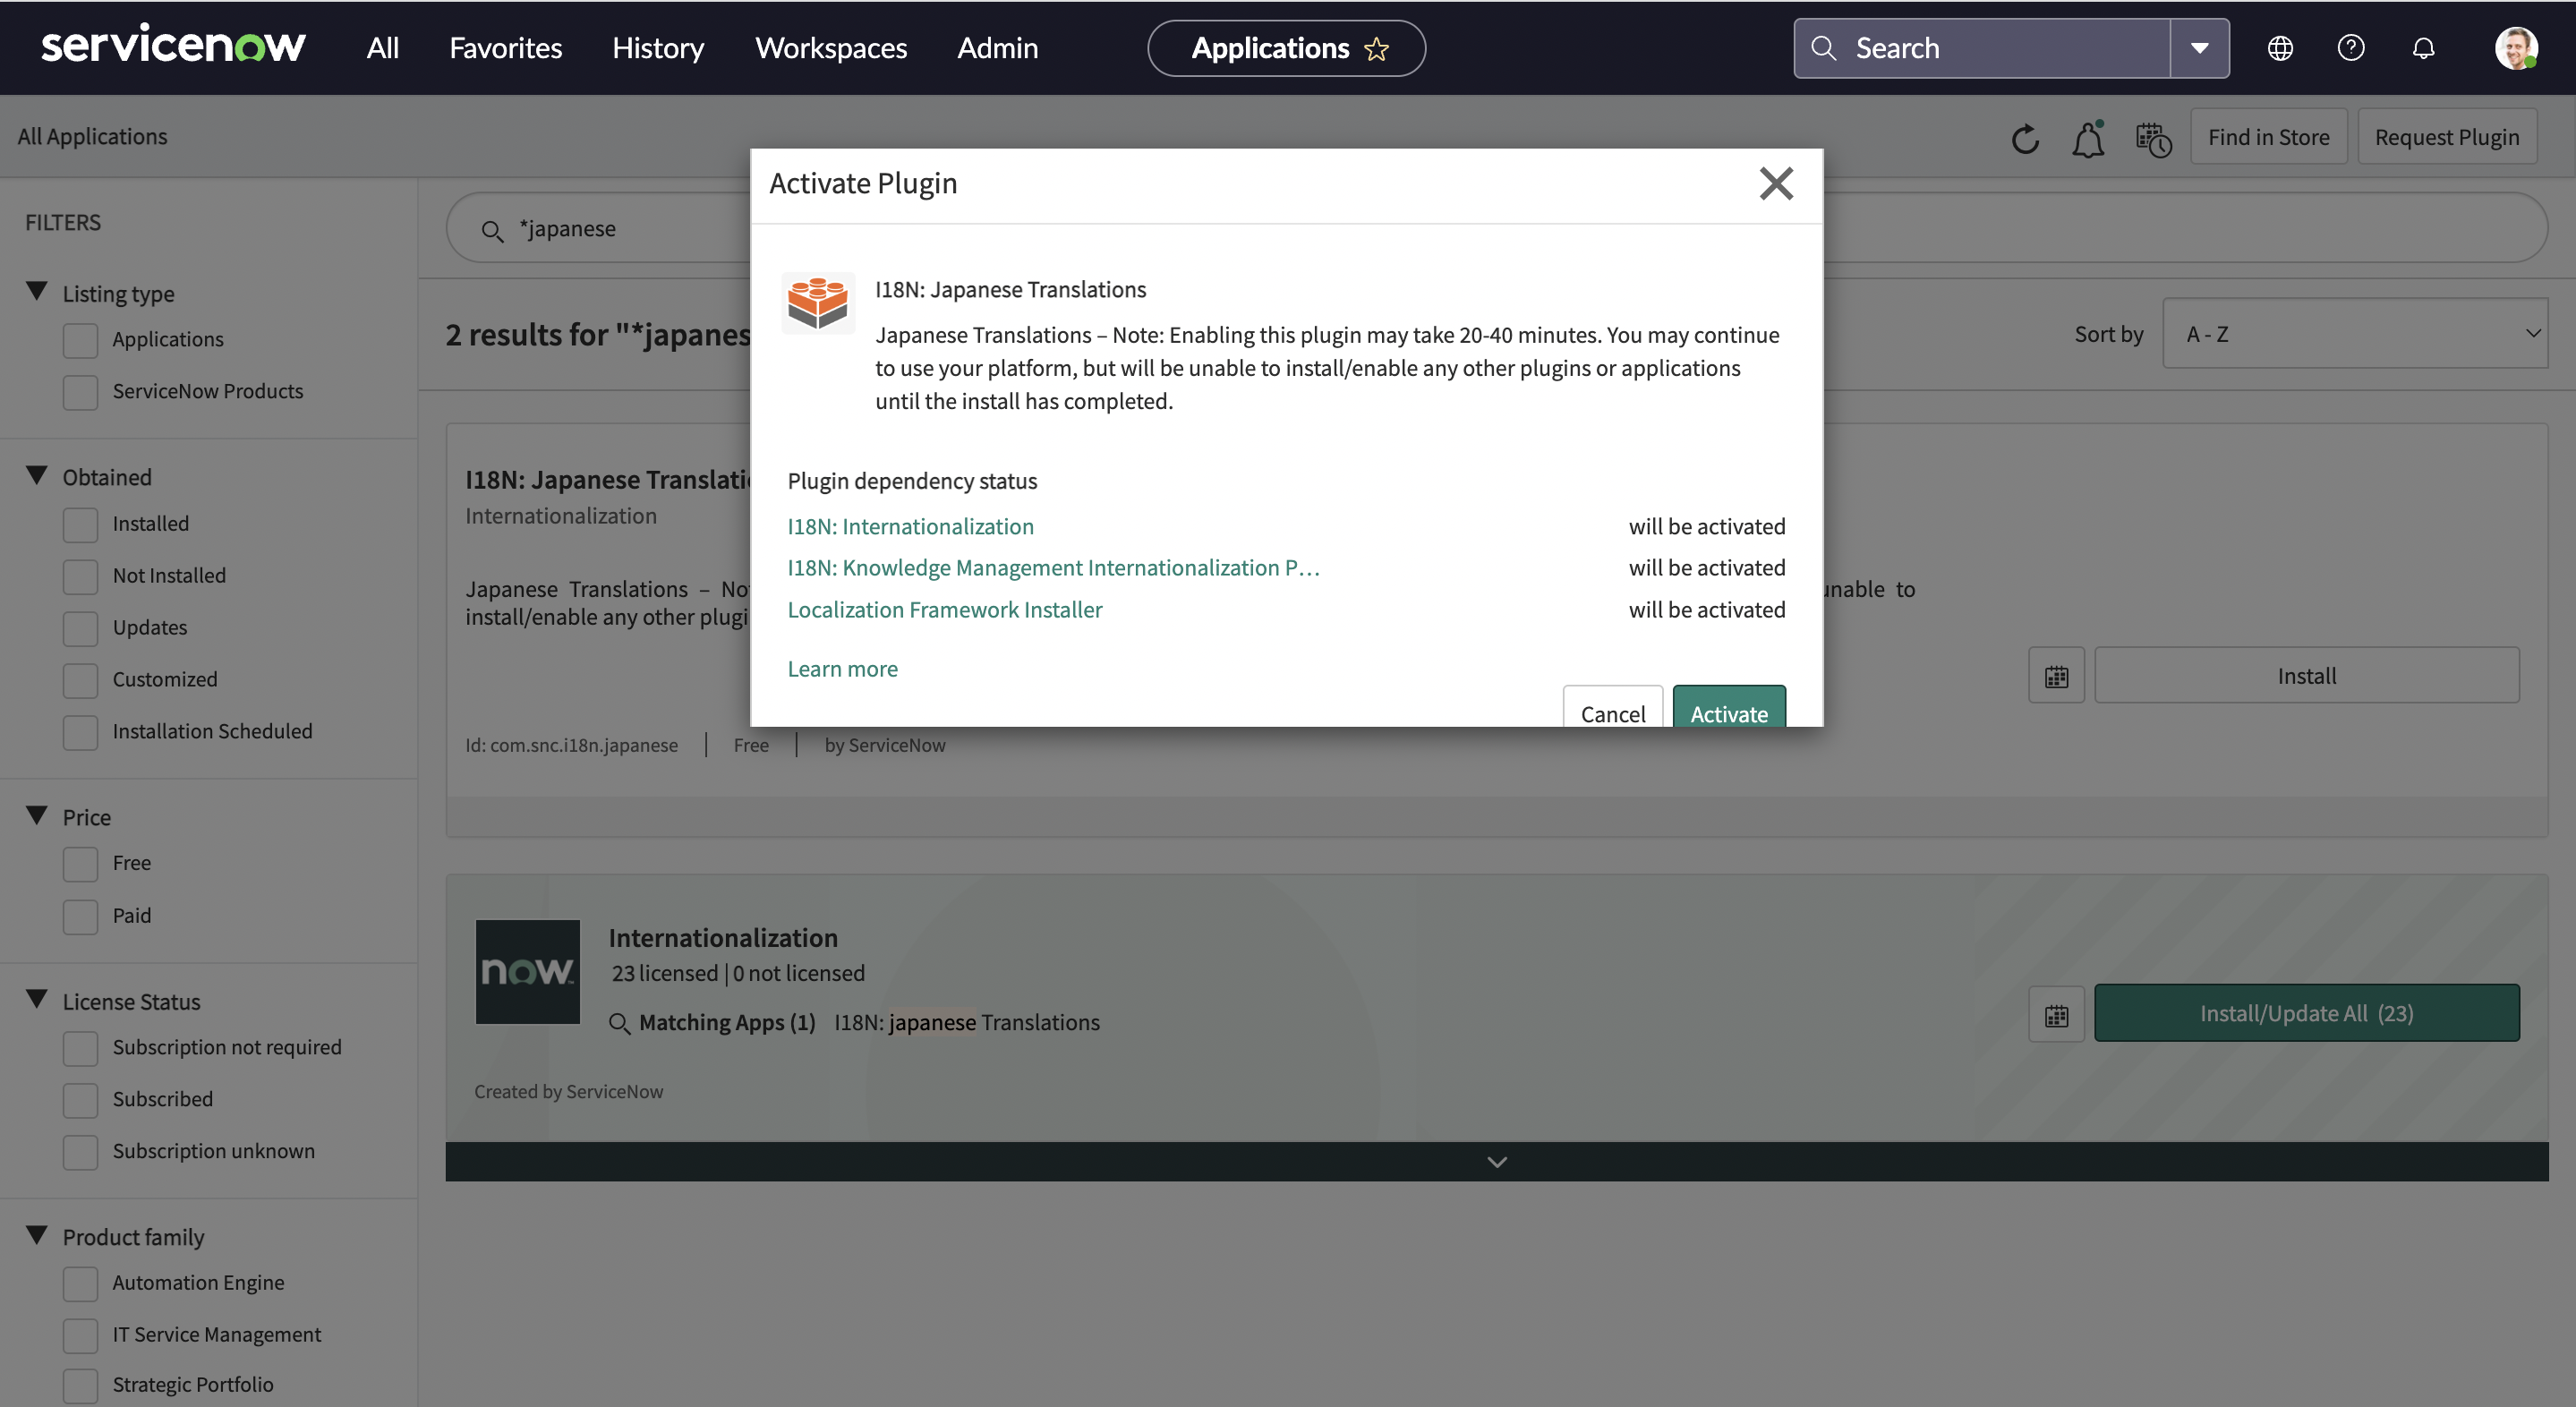This screenshot has height=1407, width=2576.
Task: Open the notification bell with green dot
Action: coord(2088,138)
